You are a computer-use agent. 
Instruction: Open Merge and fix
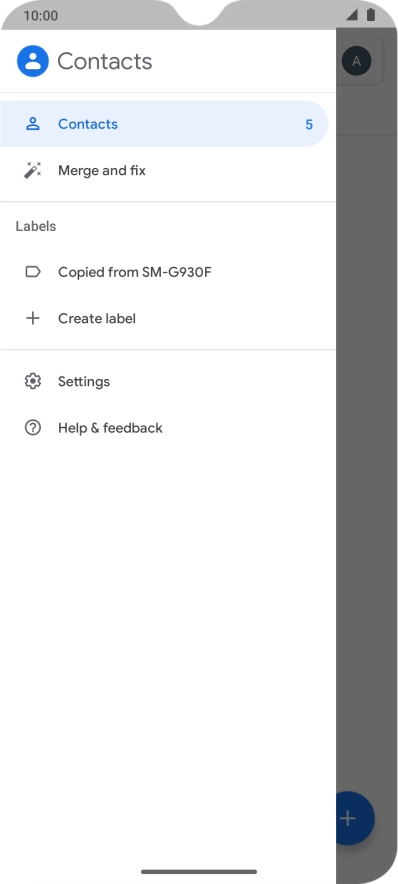(168, 170)
